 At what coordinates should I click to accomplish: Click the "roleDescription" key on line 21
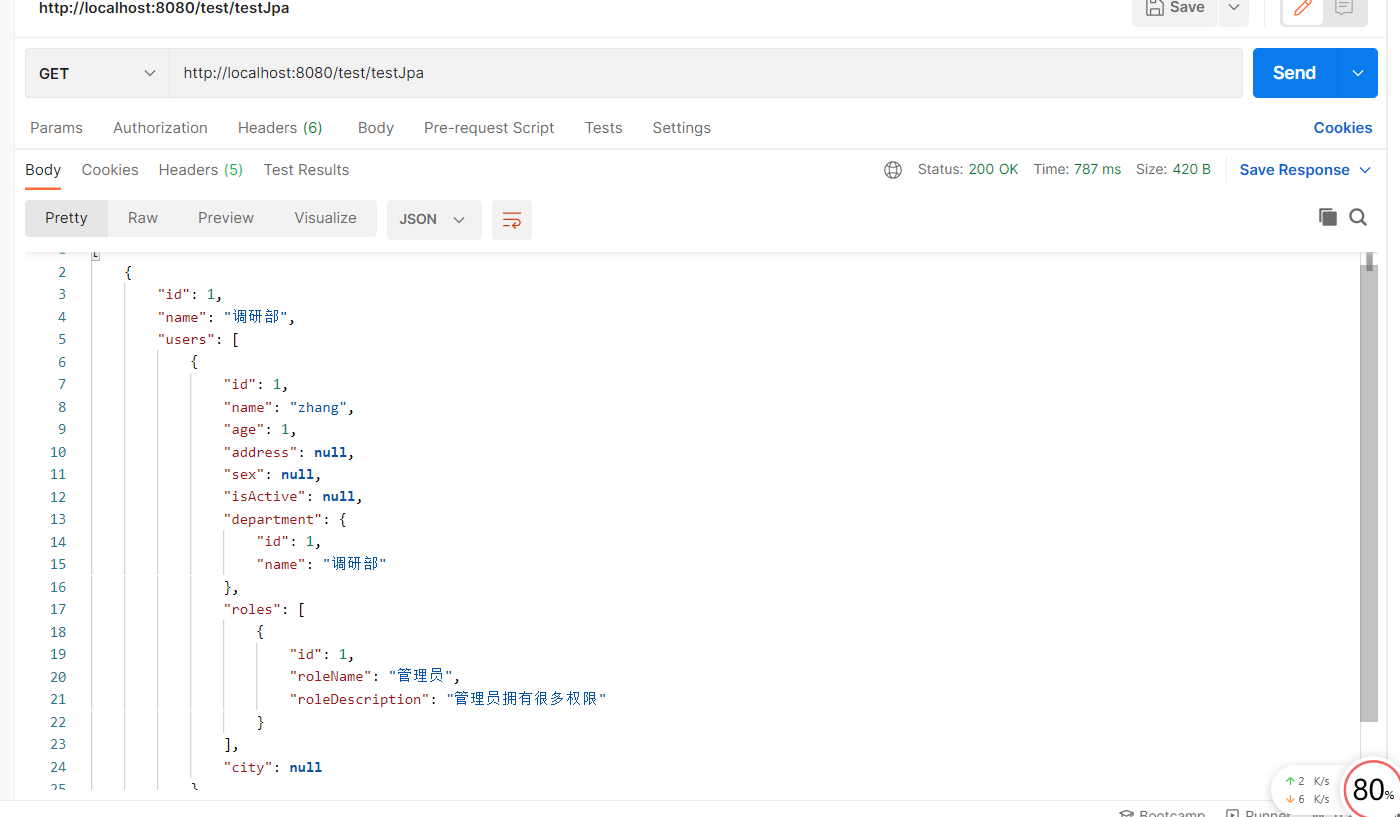click(360, 699)
